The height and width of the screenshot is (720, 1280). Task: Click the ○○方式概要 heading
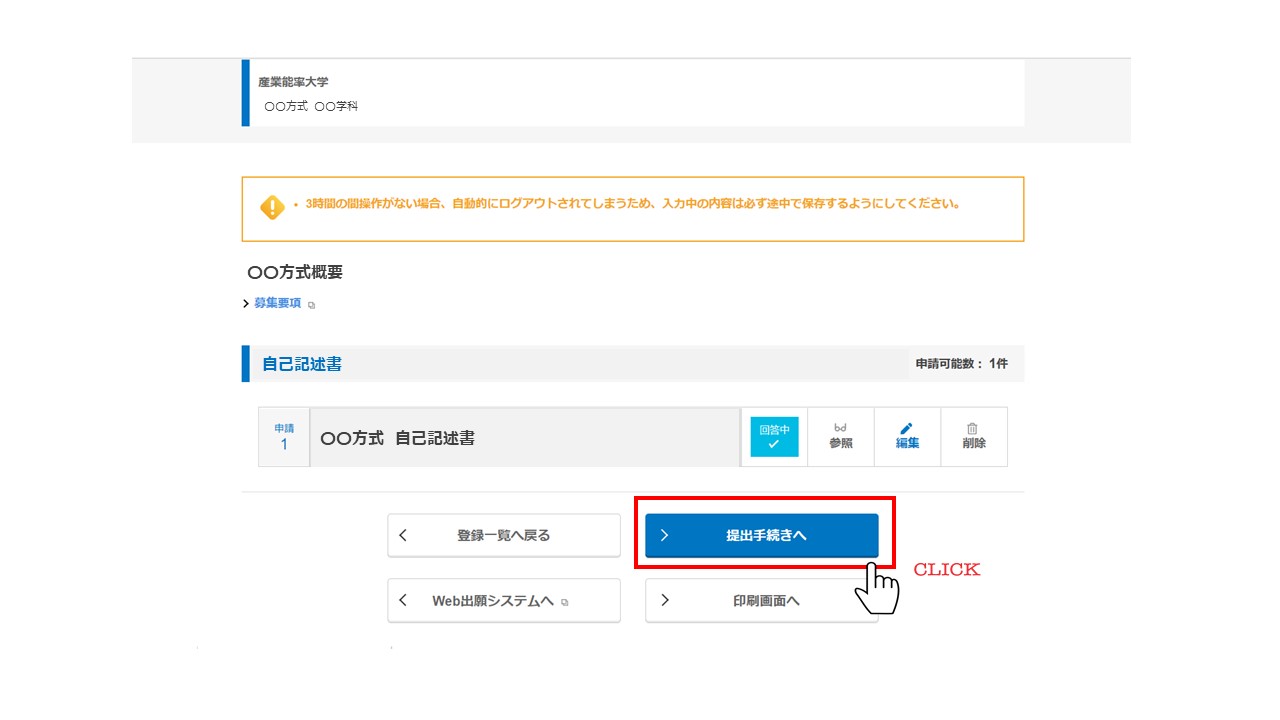pyautogui.click(x=295, y=272)
